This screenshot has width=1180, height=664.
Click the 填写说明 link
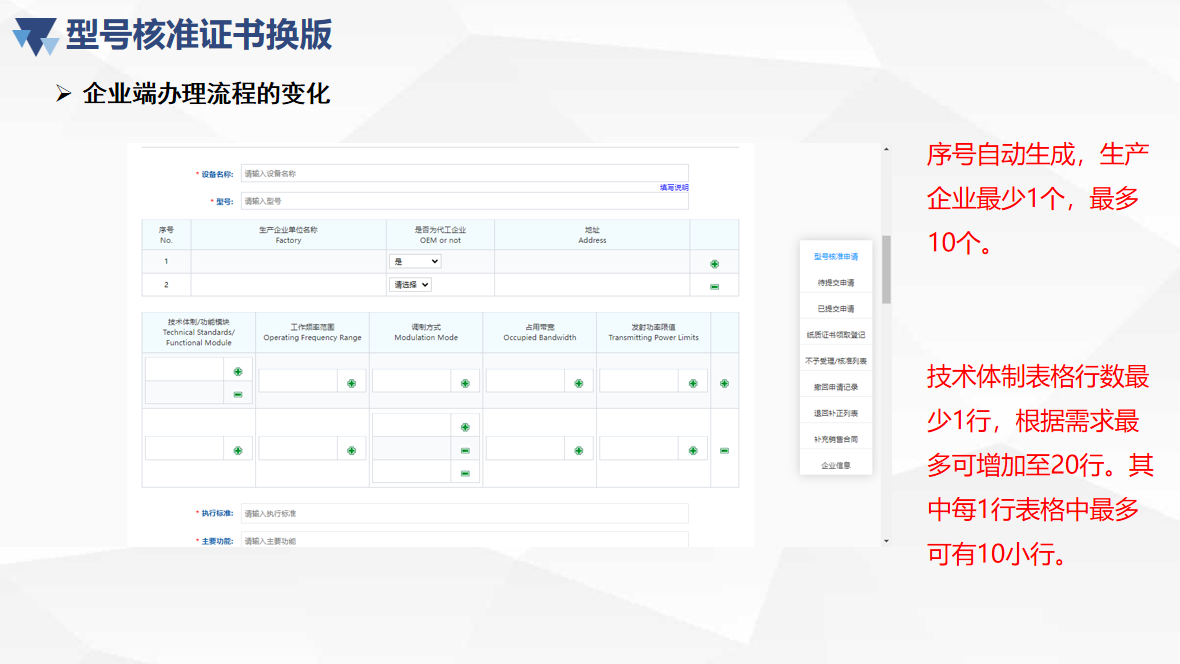pyautogui.click(x=673, y=188)
